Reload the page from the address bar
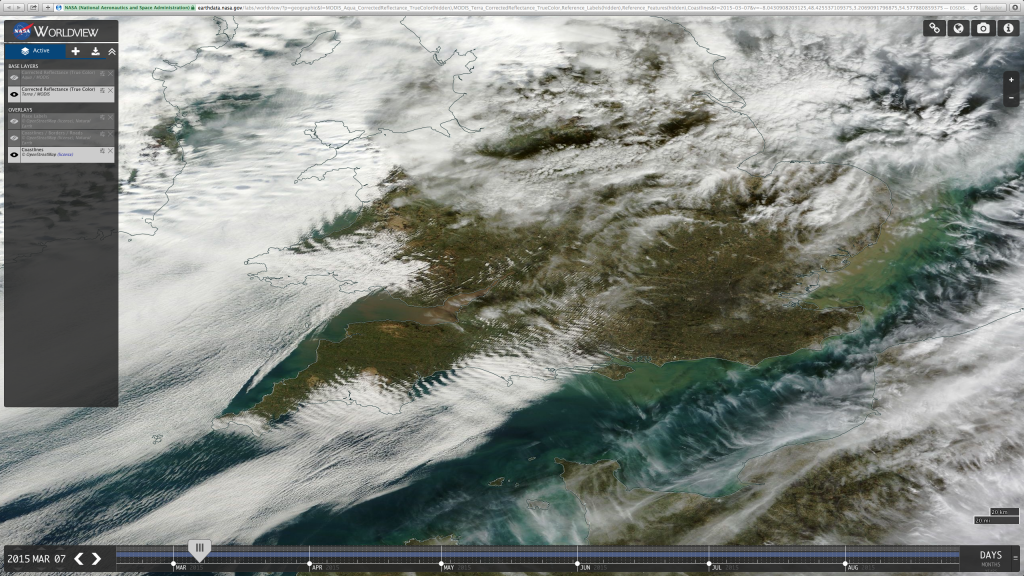 [976, 7]
